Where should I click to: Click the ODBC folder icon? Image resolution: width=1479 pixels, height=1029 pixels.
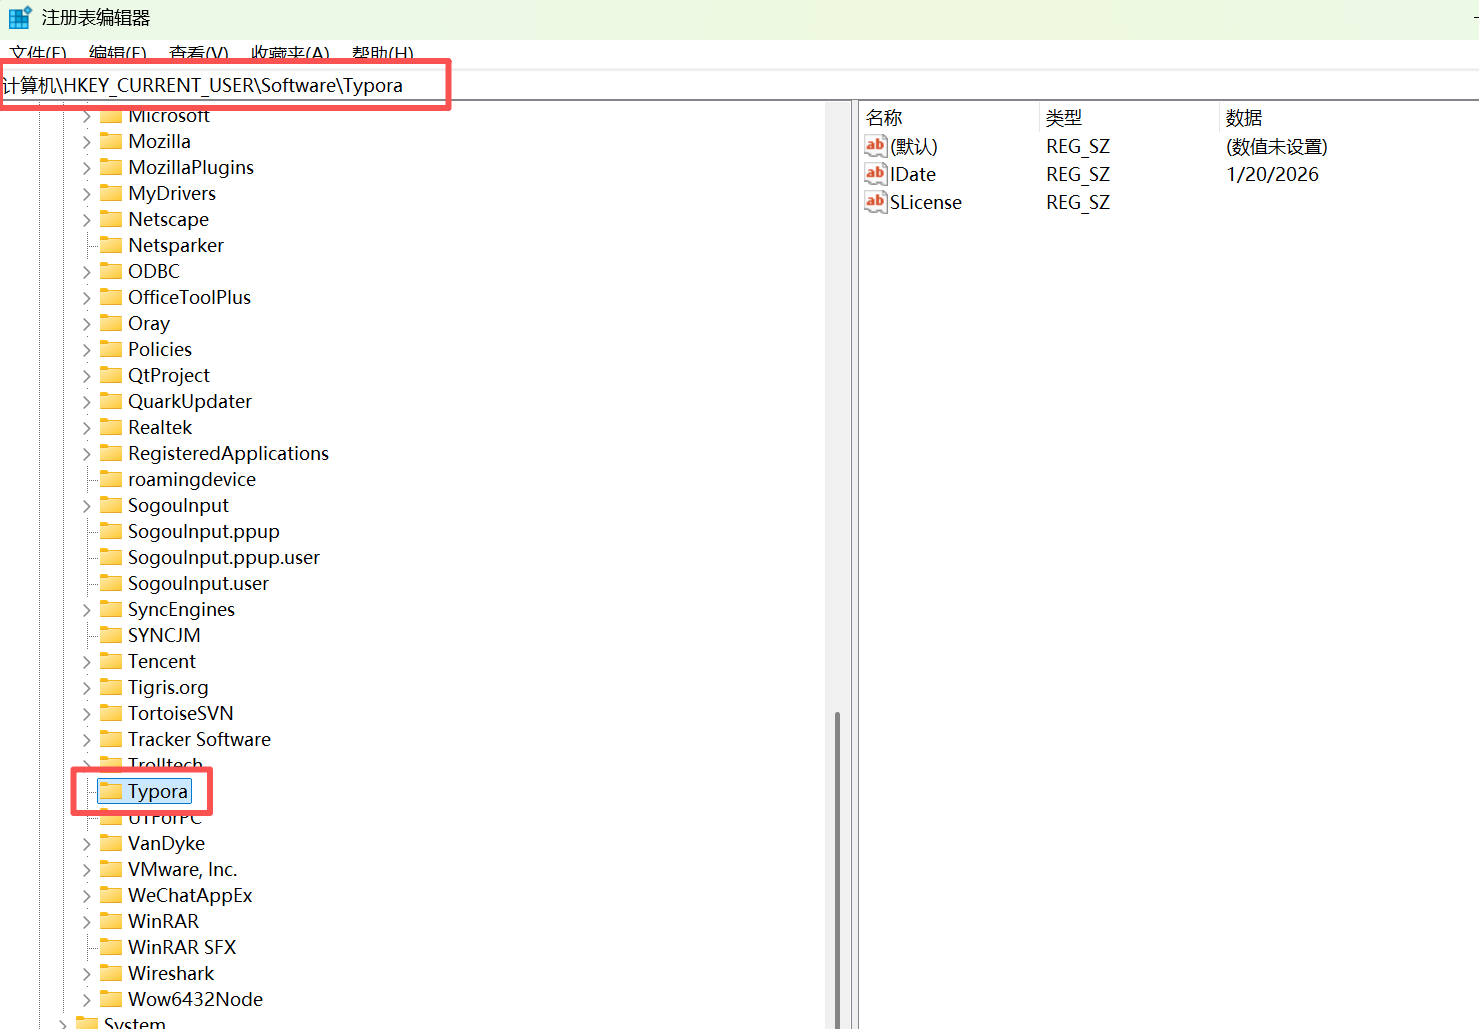[111, 271]
